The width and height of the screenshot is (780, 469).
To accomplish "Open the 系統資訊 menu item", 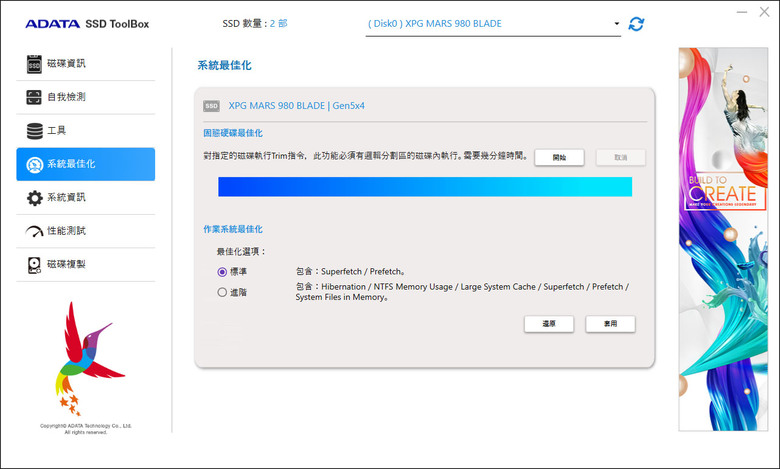I will (86, 197).
